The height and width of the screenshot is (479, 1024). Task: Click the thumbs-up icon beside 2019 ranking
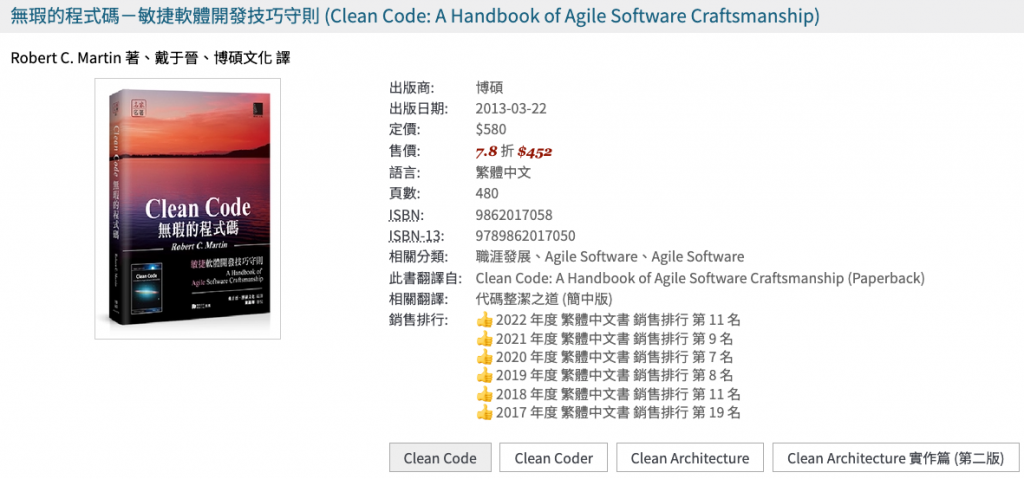coord(485,375)
